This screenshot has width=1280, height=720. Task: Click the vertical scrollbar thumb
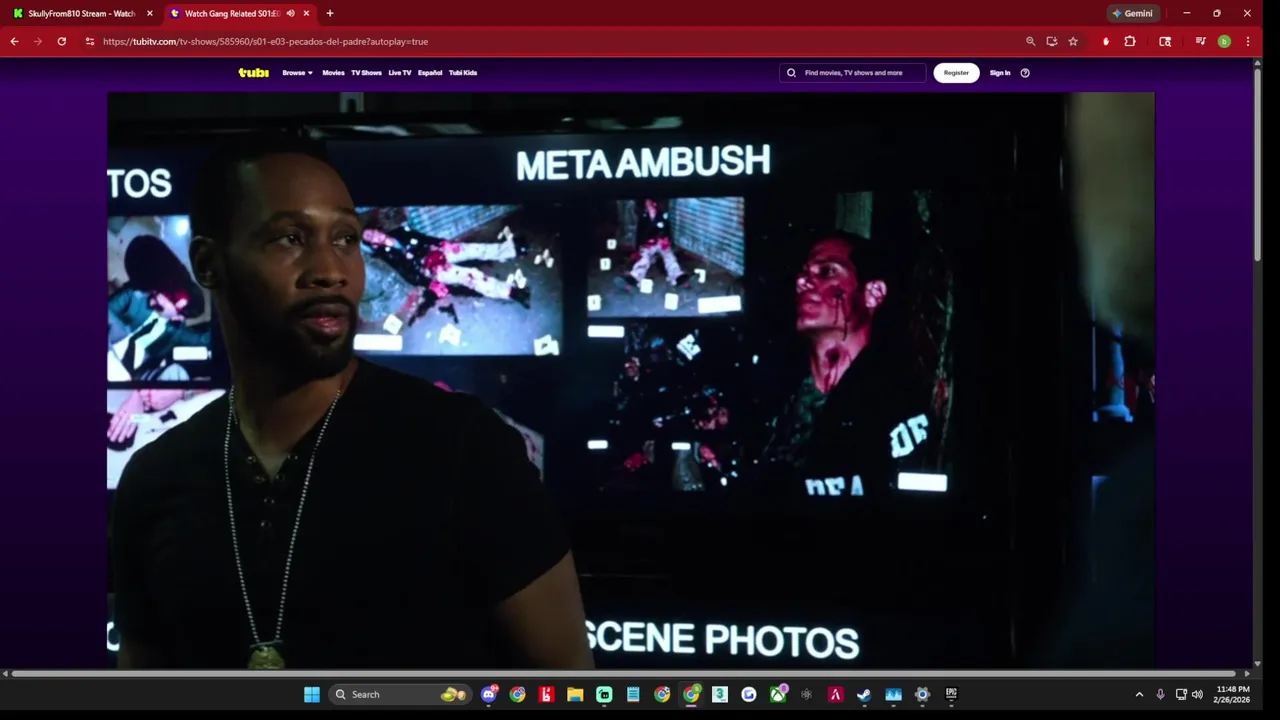point(1257,165)
